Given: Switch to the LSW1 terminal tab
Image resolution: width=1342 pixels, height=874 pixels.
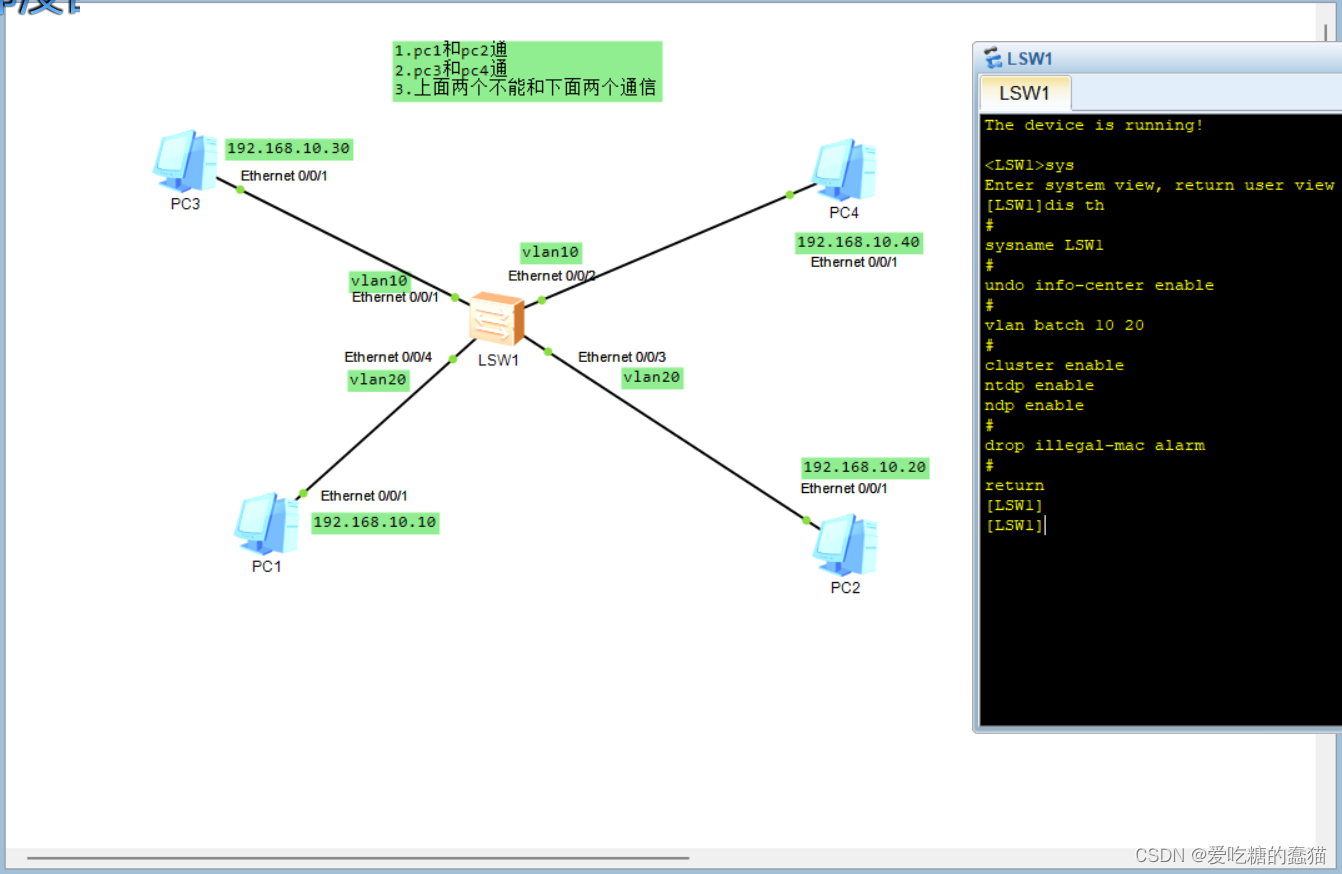Looking at the screenshot, I should 1024,92.
